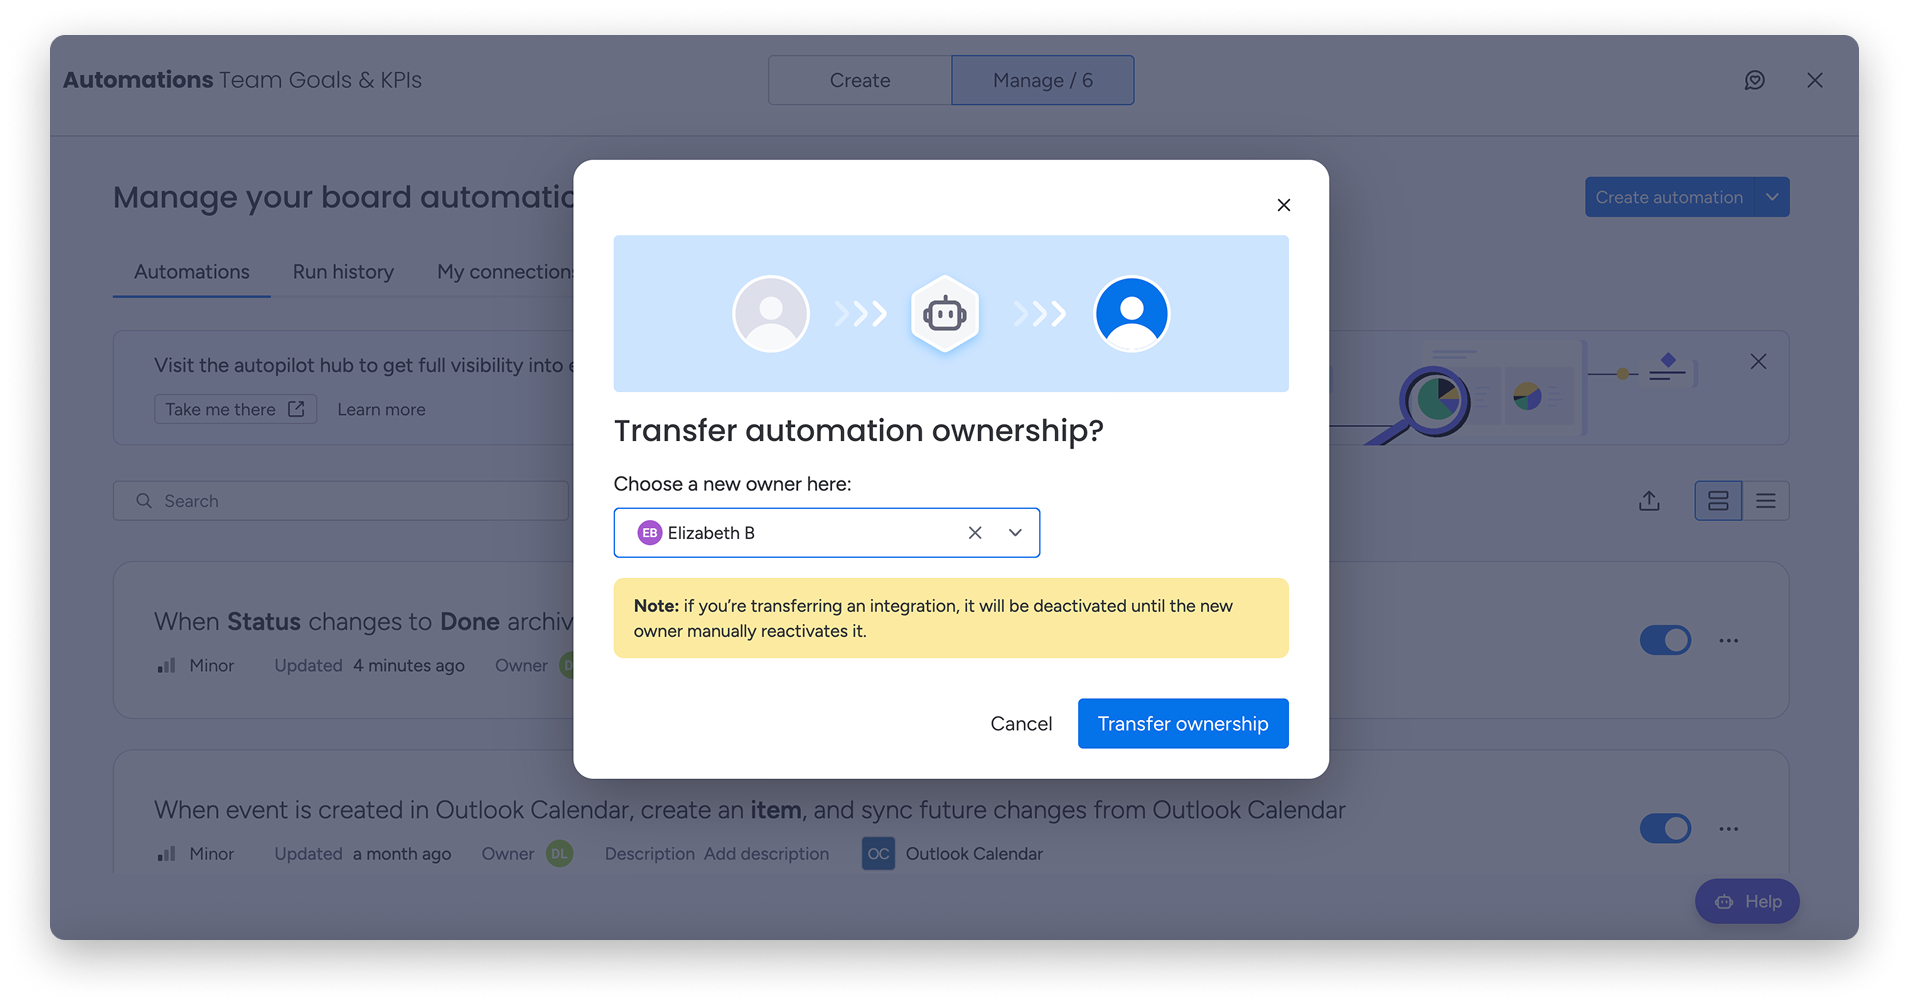The width and height of the screenshot is (1909, 1005).
Task: Clear the selected owner Elizabeth B
Action: (x=975, y=533)
